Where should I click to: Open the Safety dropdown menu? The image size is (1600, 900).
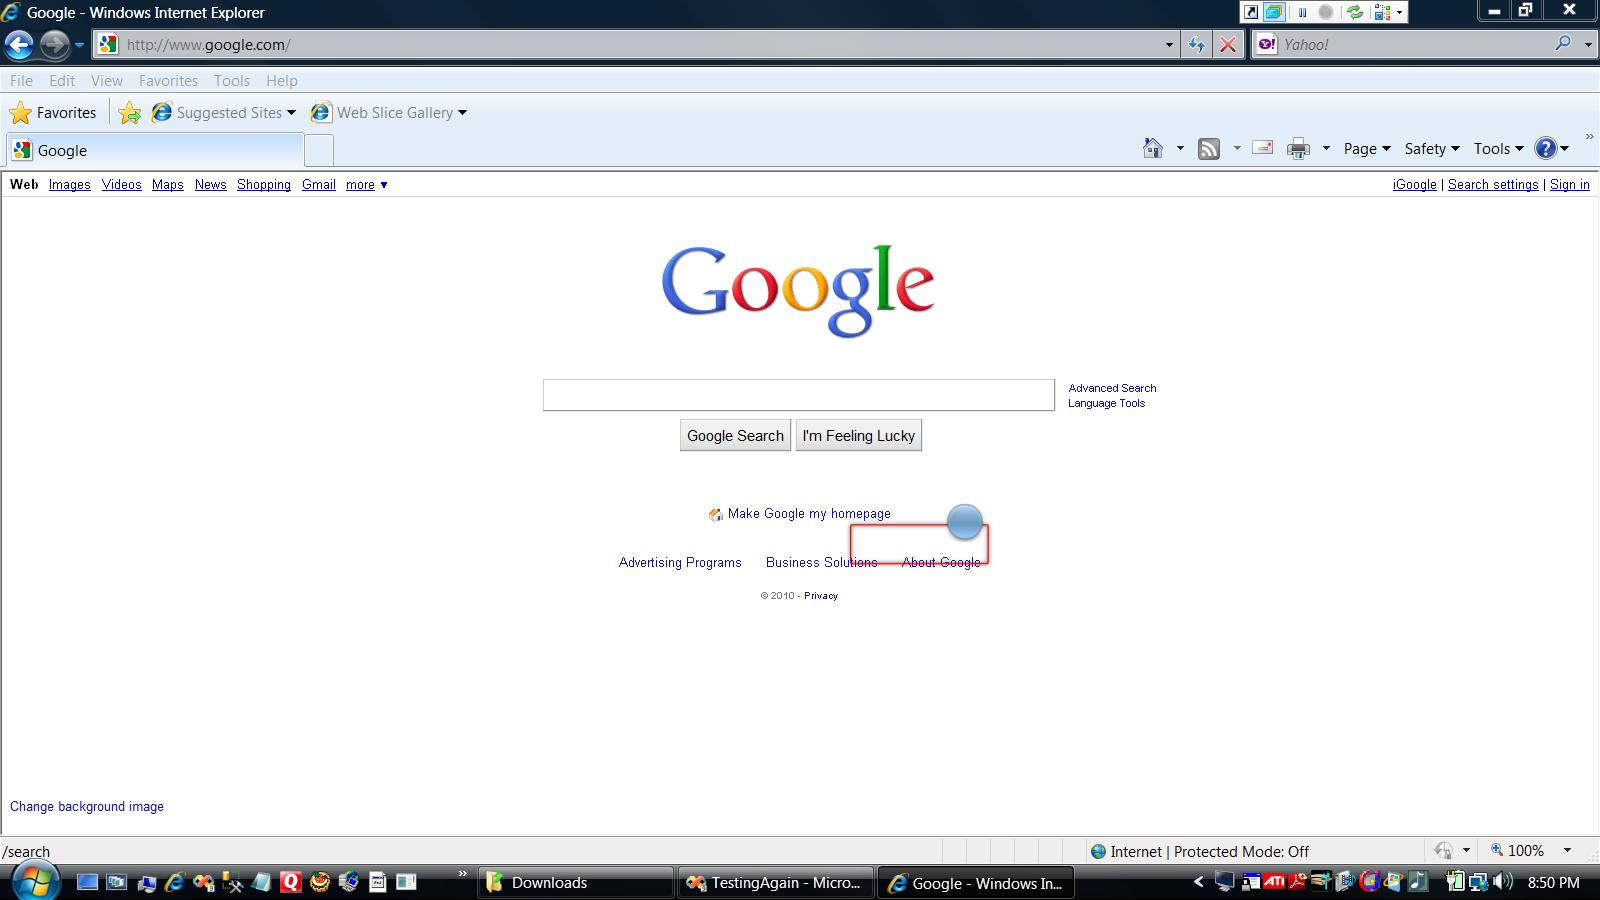(1431, 149)
